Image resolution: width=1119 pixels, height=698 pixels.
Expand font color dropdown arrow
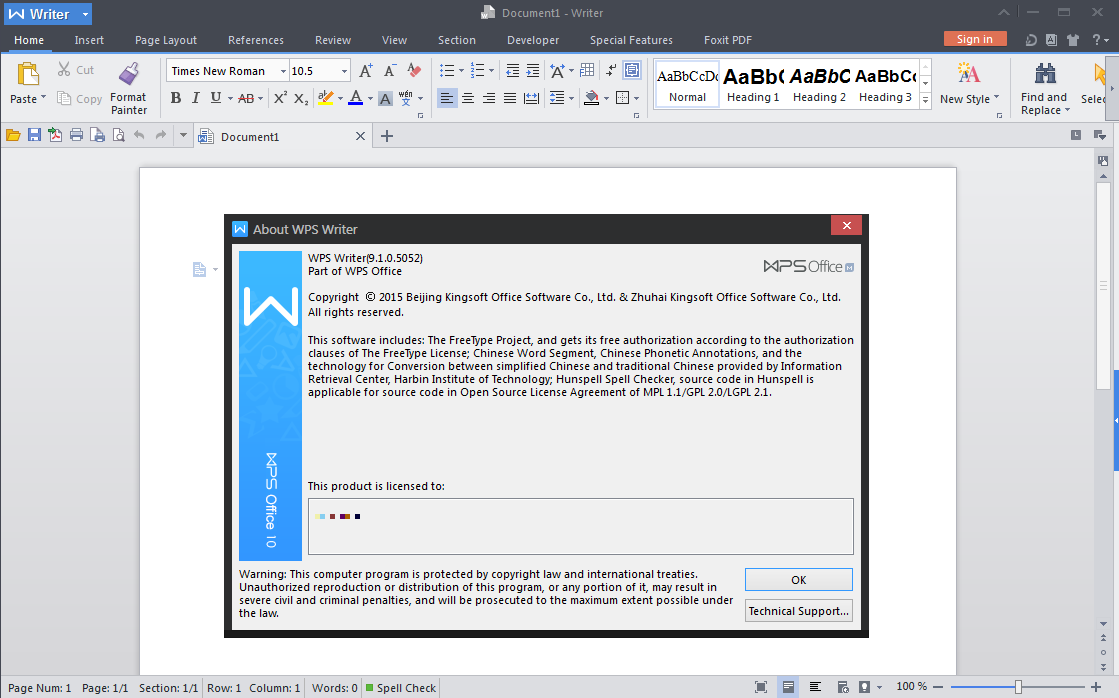point(370,98)
